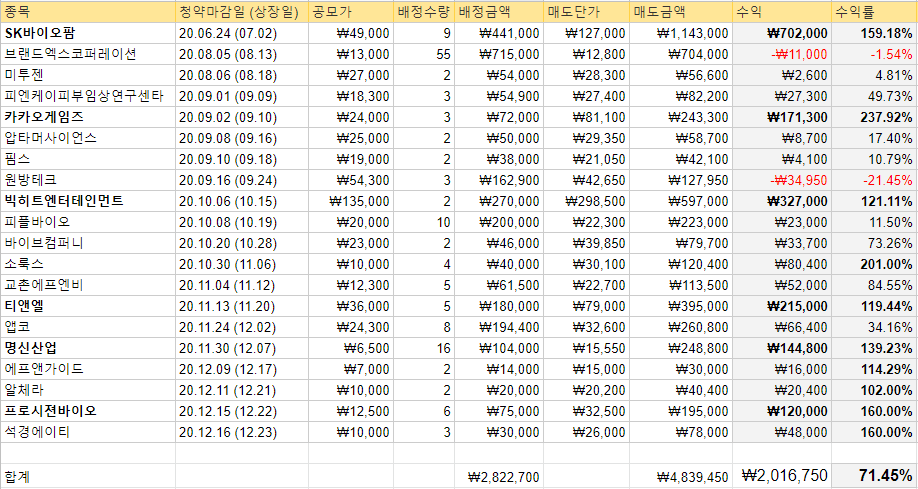Image resolution: width=918 pixels, height=489 pixels.
Task: Click the 소룩스 name cell
Action: (88, 264)
